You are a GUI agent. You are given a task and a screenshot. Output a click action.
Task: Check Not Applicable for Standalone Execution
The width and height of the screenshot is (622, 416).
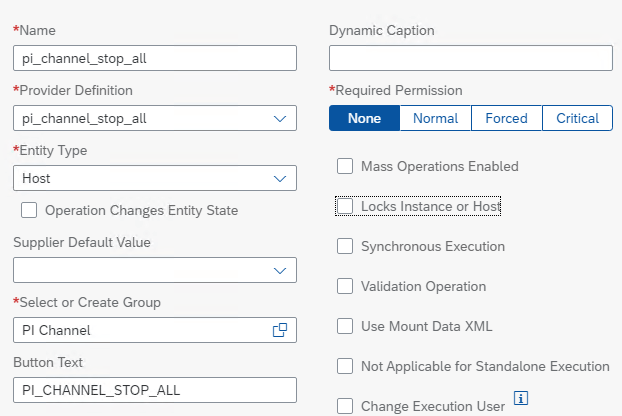(x=345, y=366)
